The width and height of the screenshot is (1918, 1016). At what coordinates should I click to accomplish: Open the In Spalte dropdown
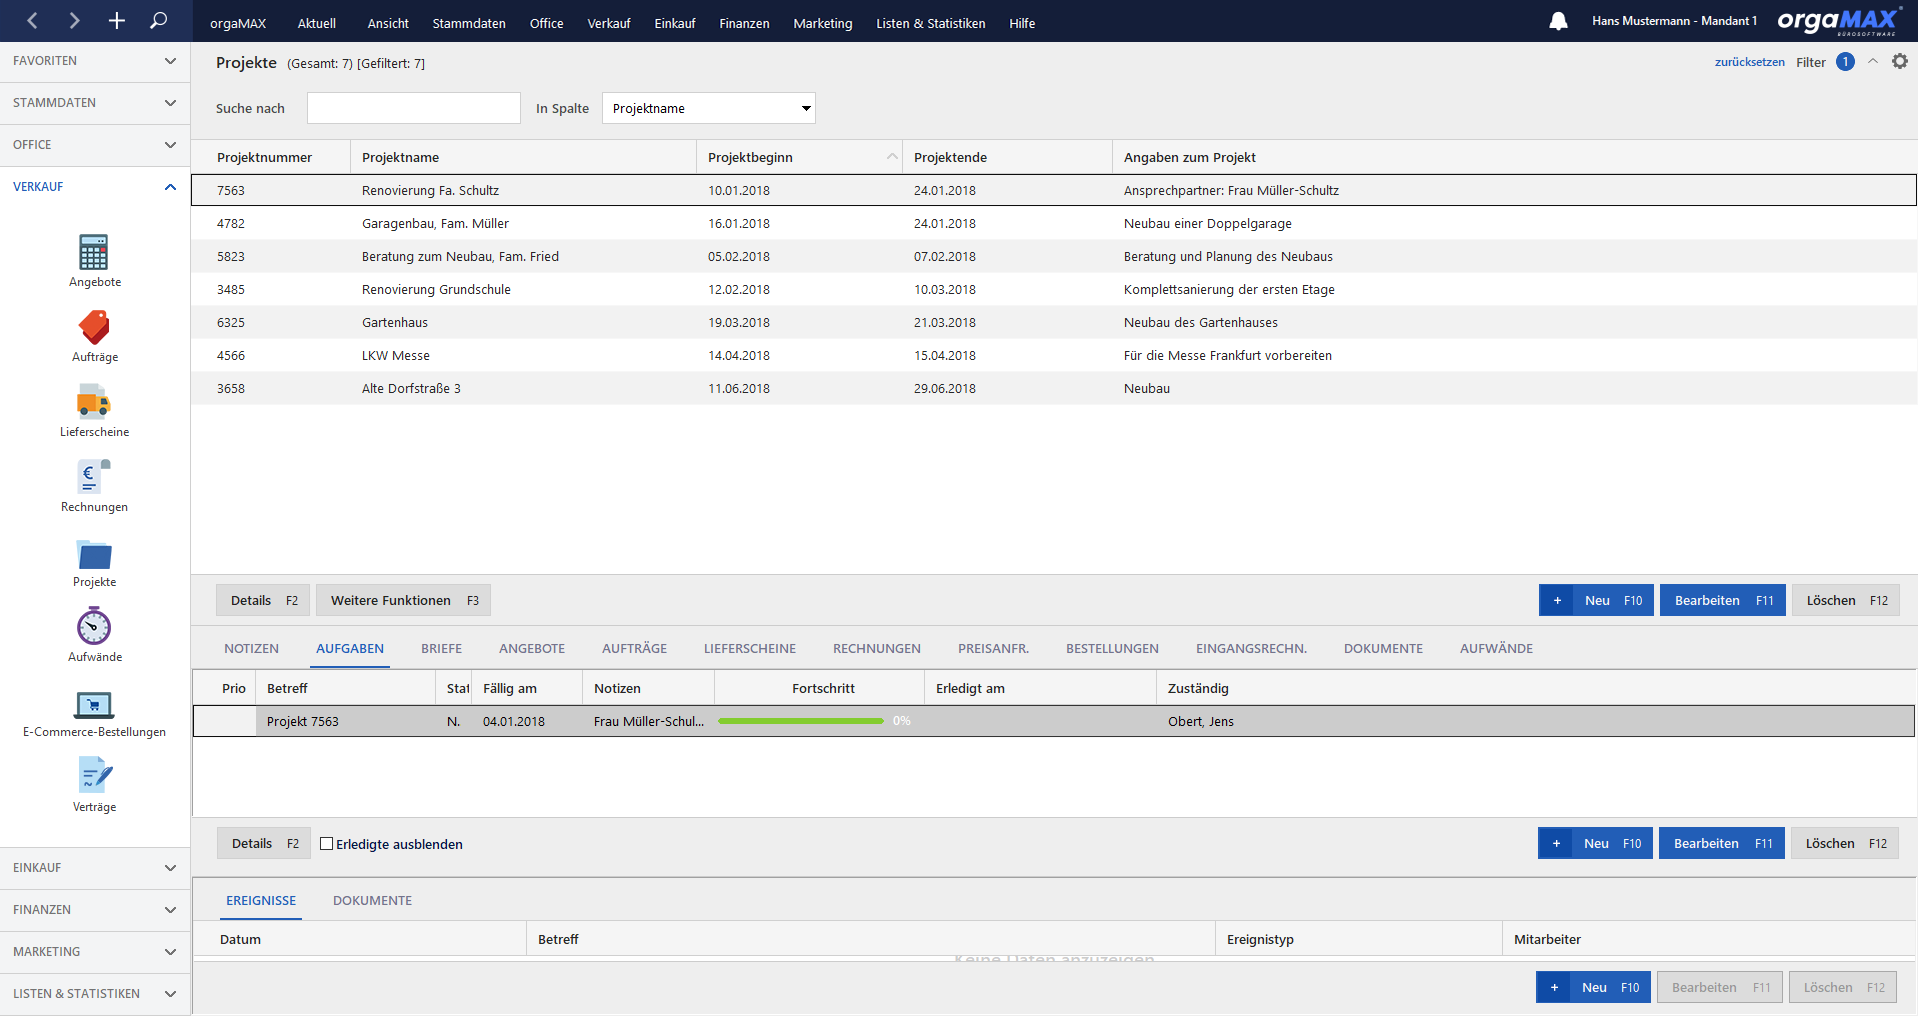coord(709,108)
